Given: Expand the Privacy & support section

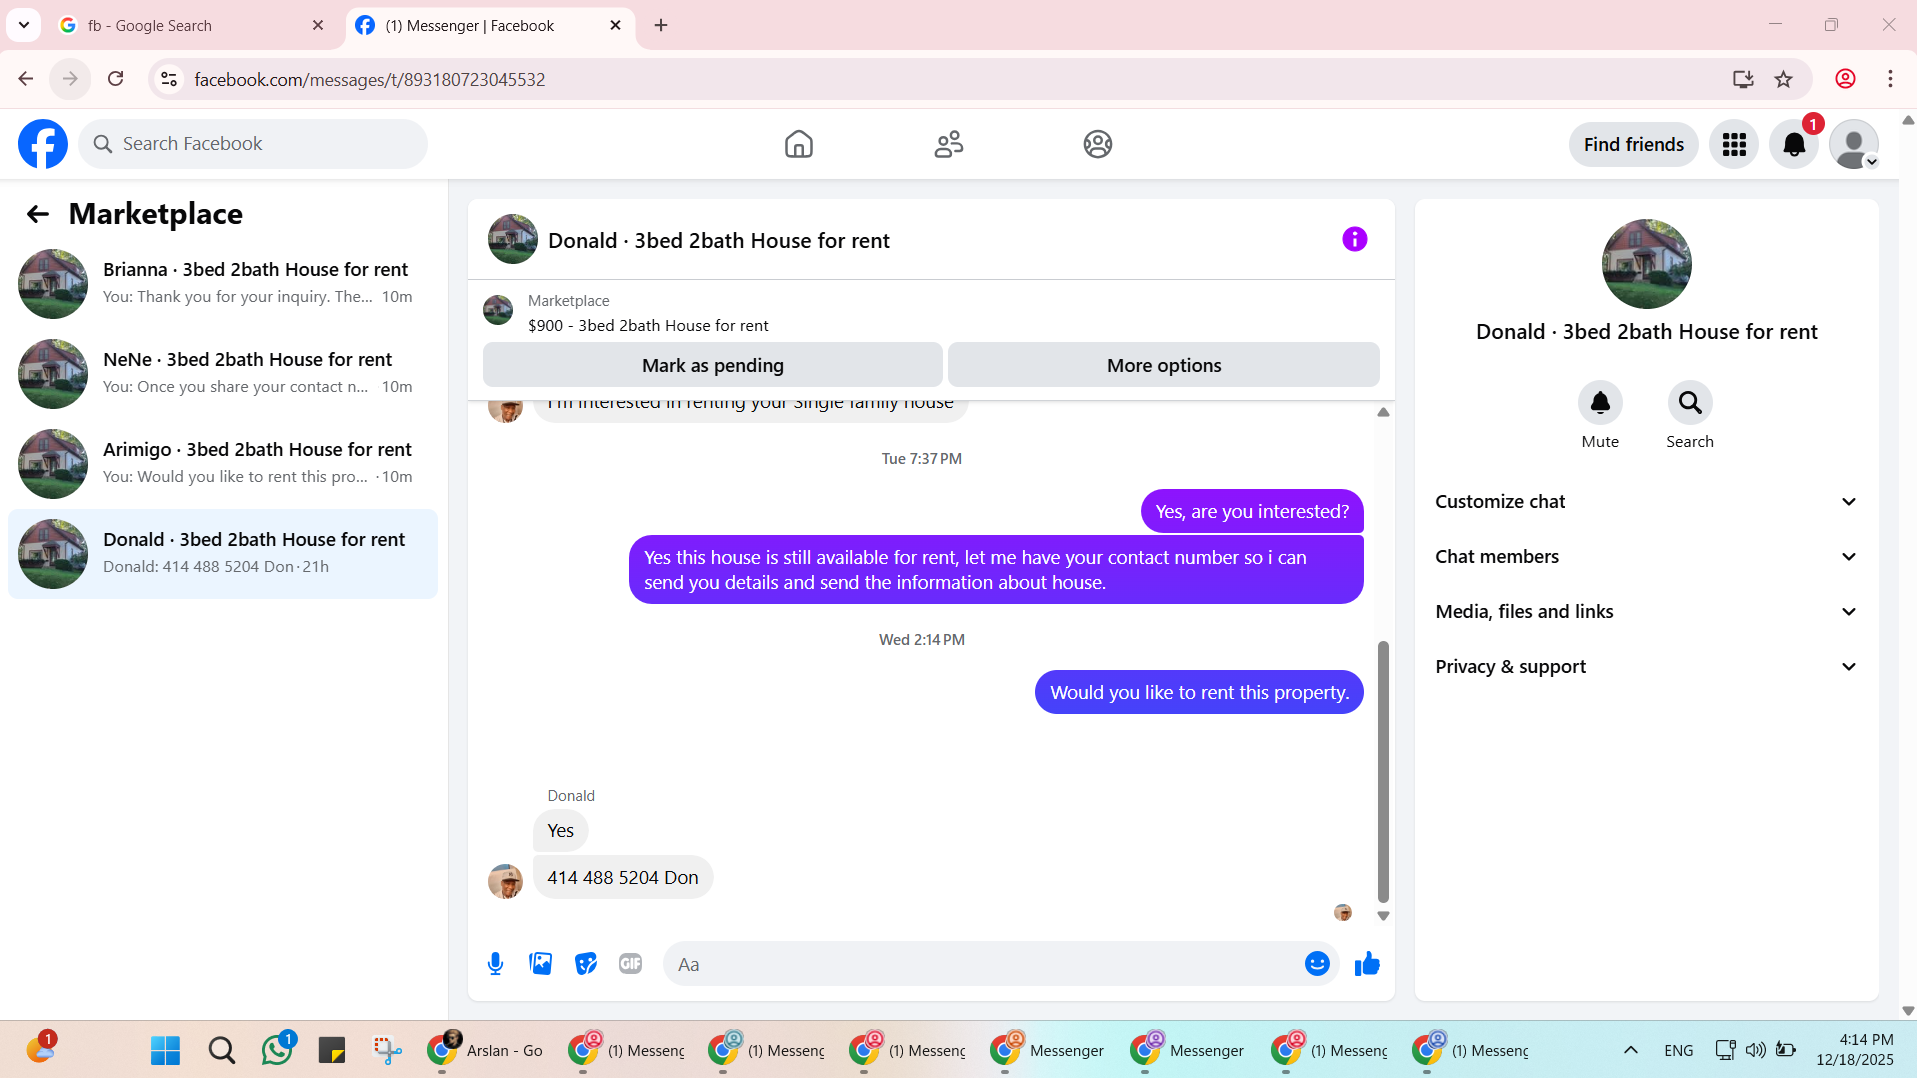Looking at the screenshot, I should tap(1646, 667).
